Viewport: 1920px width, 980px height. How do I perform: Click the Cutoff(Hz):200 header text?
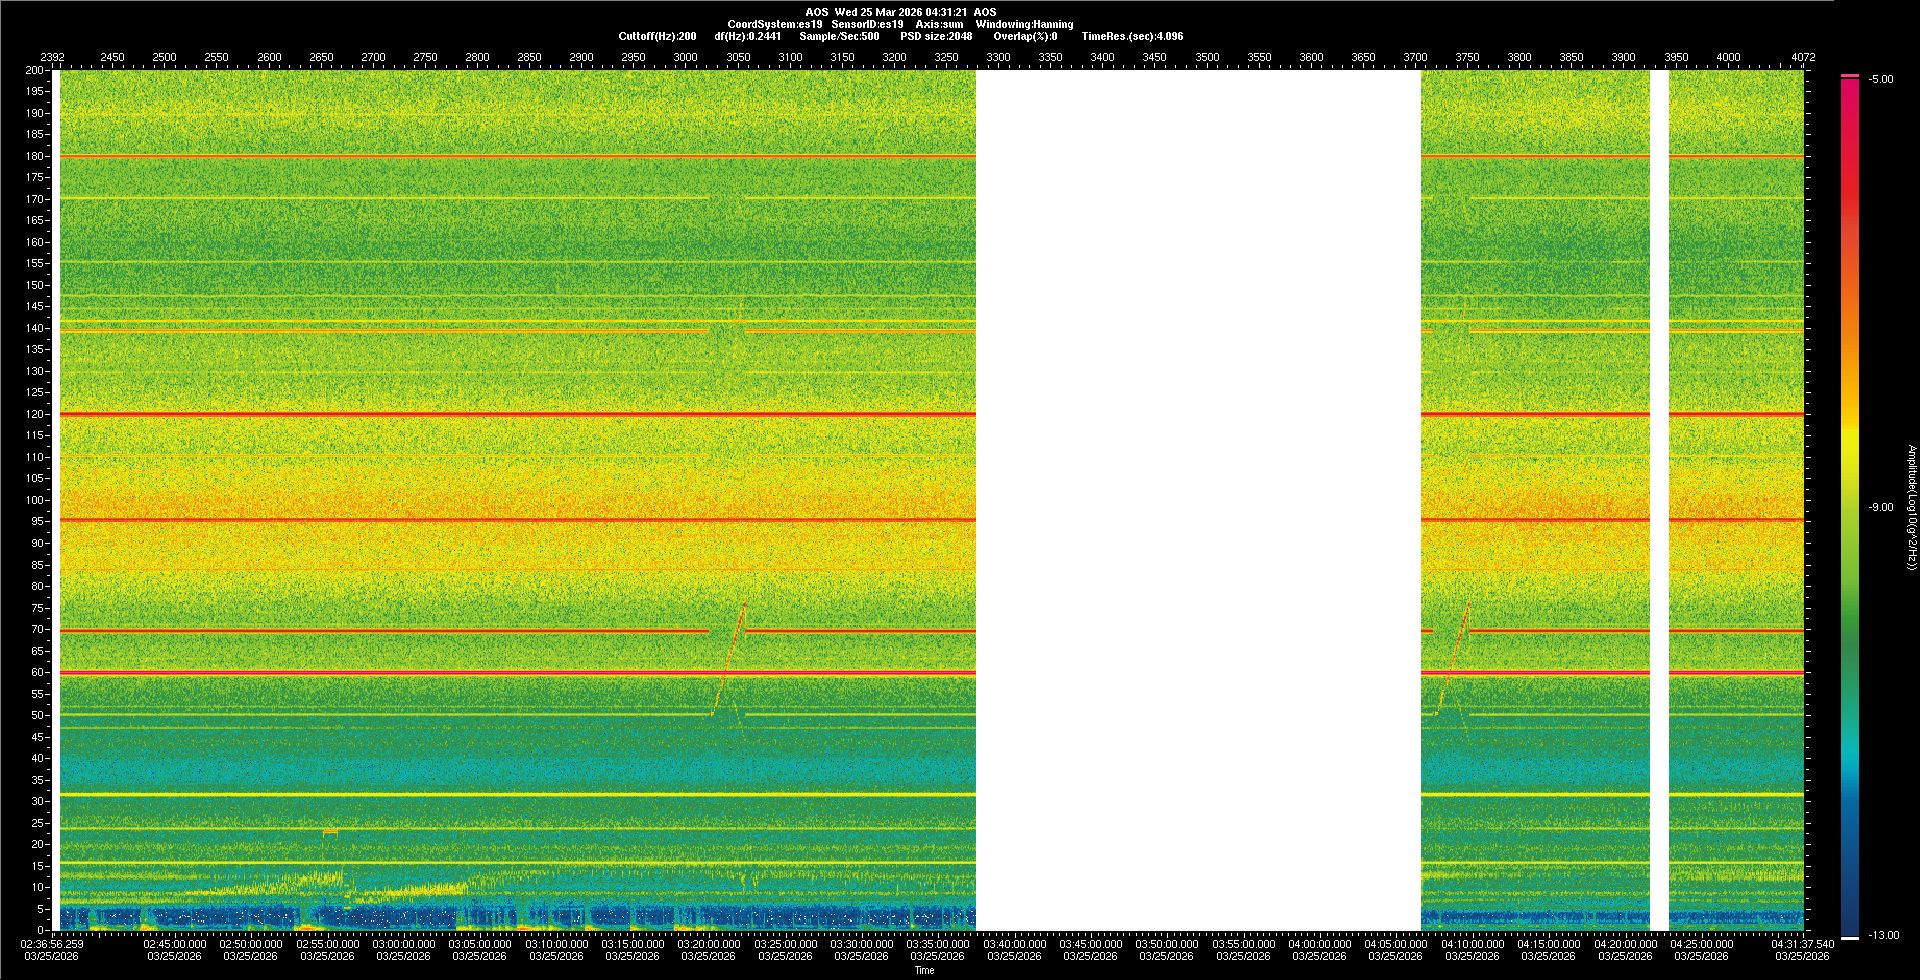point(657,36)
